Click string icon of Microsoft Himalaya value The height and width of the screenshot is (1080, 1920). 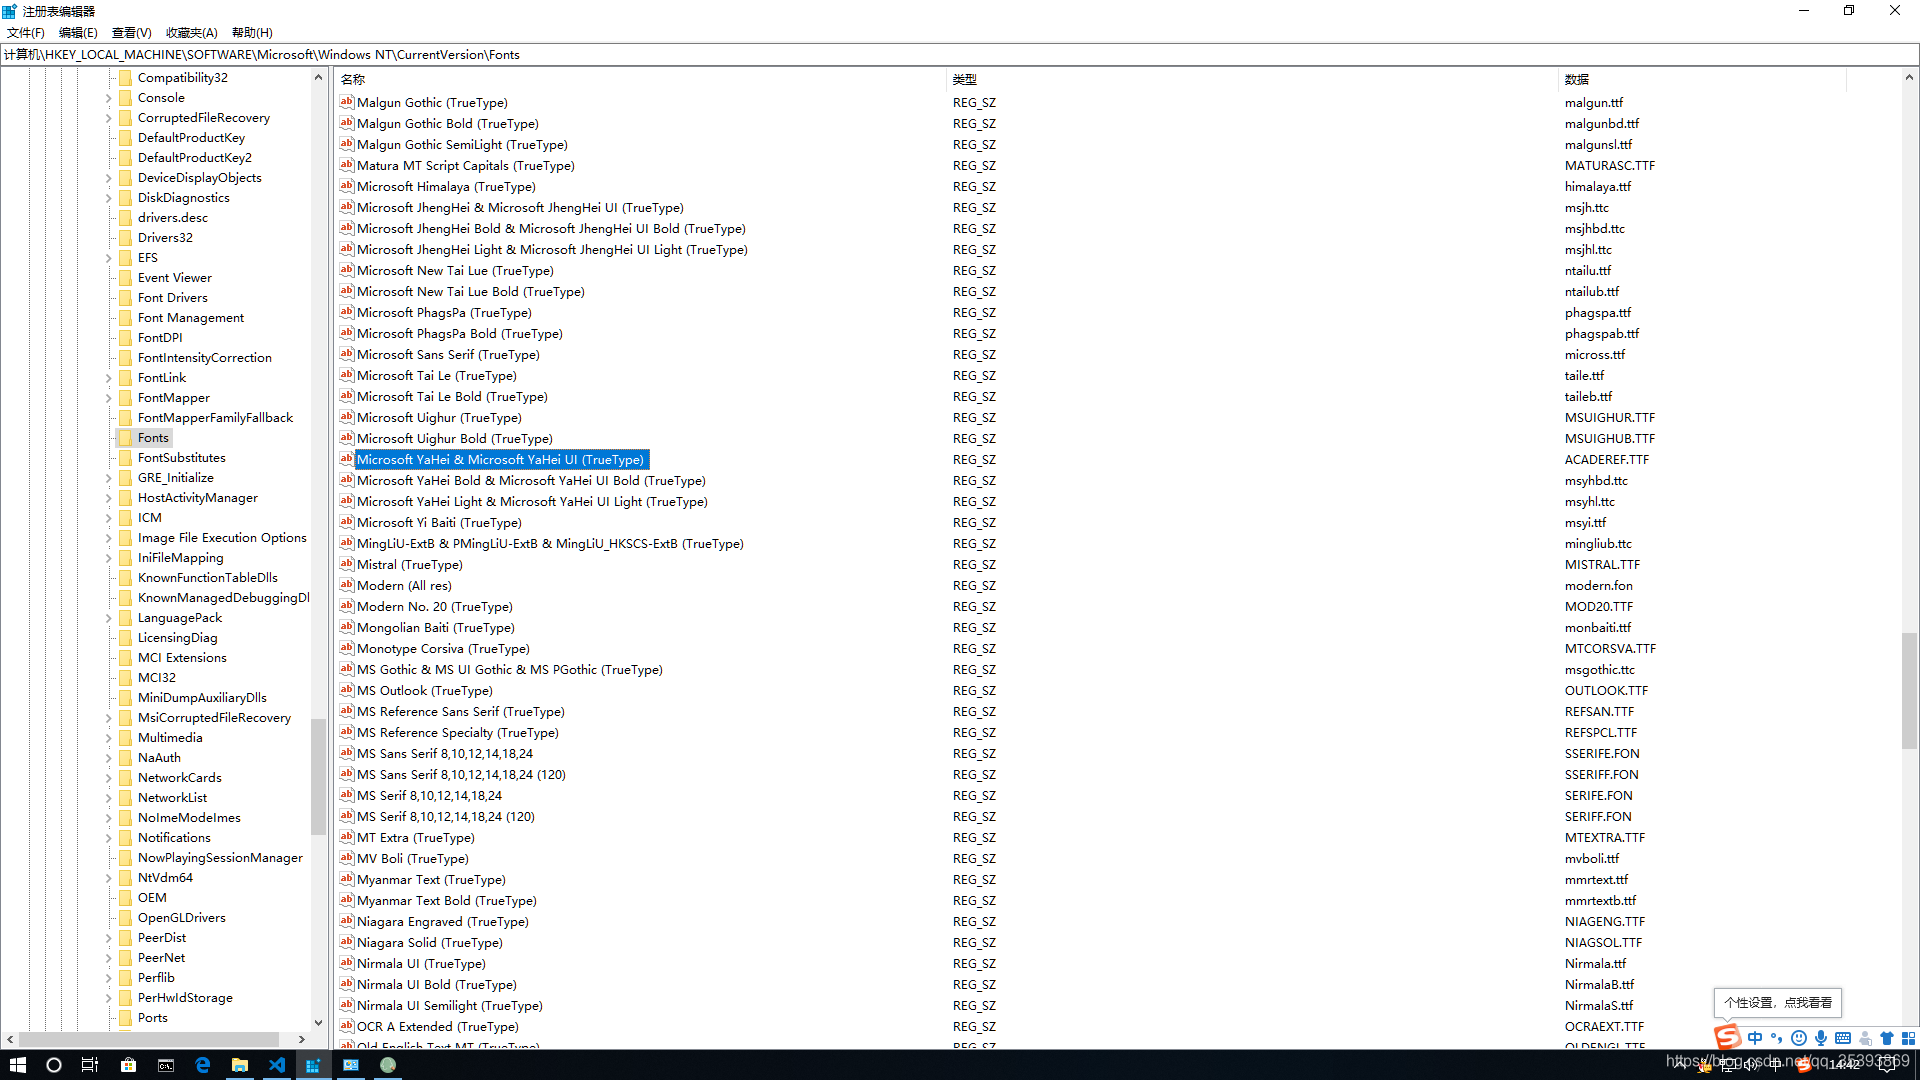(x=347, y=186)
